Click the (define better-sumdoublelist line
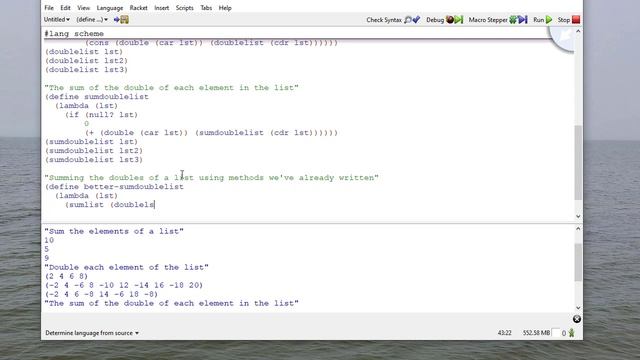 (x=114, y=187)
